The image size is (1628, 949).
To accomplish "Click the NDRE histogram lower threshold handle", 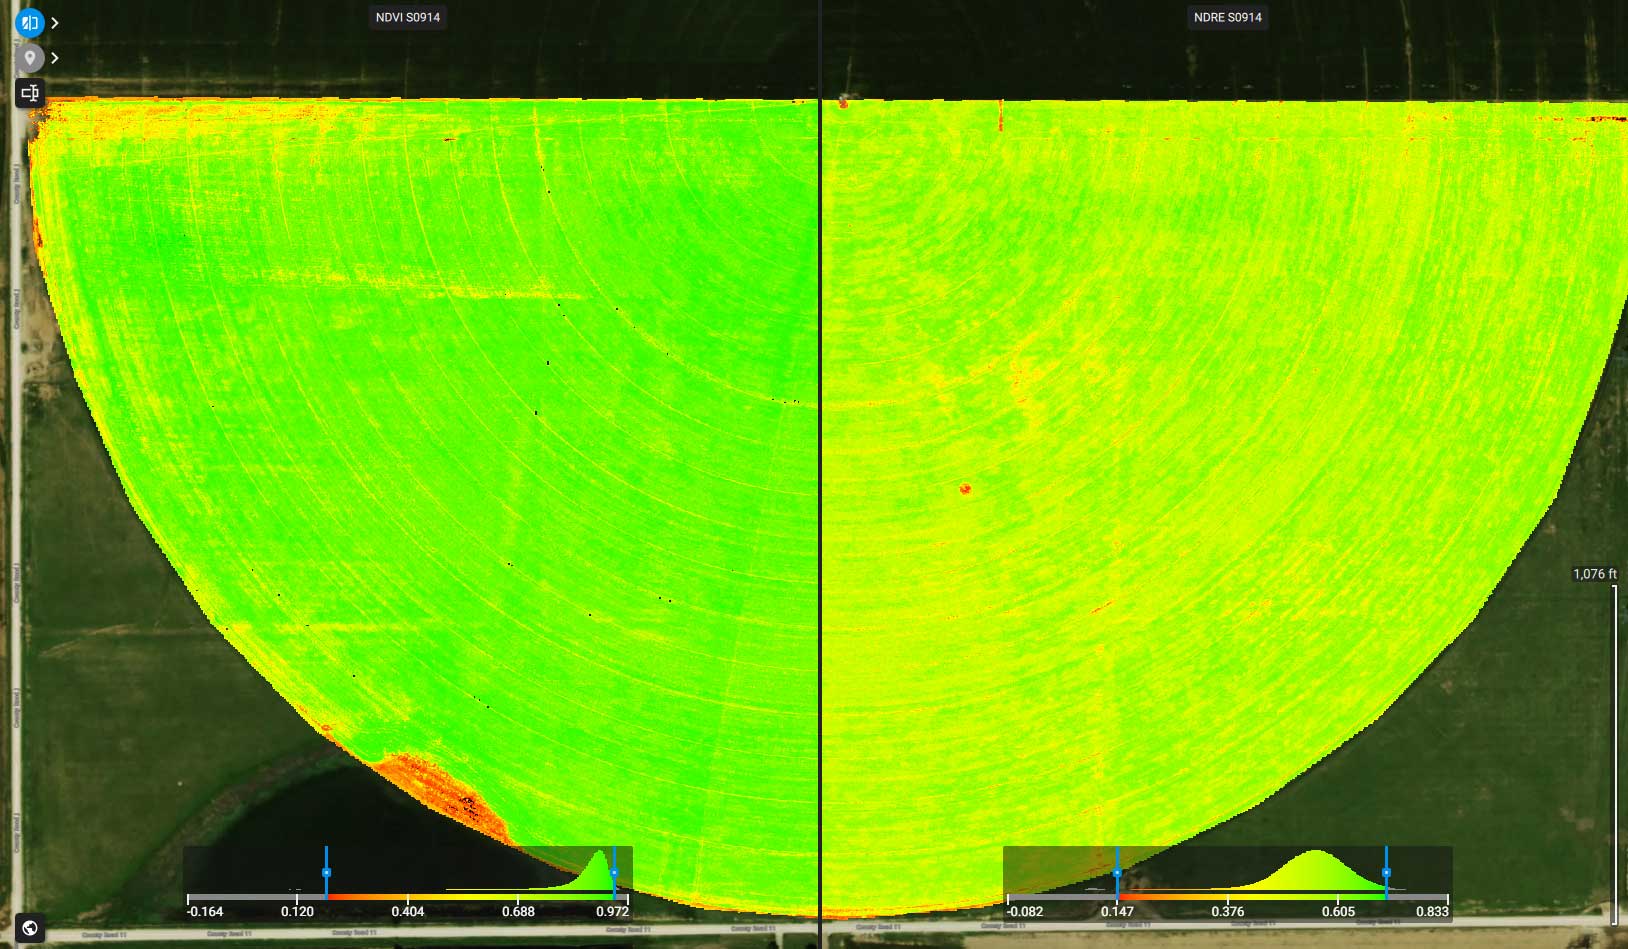I will [x=1117, y=873].
